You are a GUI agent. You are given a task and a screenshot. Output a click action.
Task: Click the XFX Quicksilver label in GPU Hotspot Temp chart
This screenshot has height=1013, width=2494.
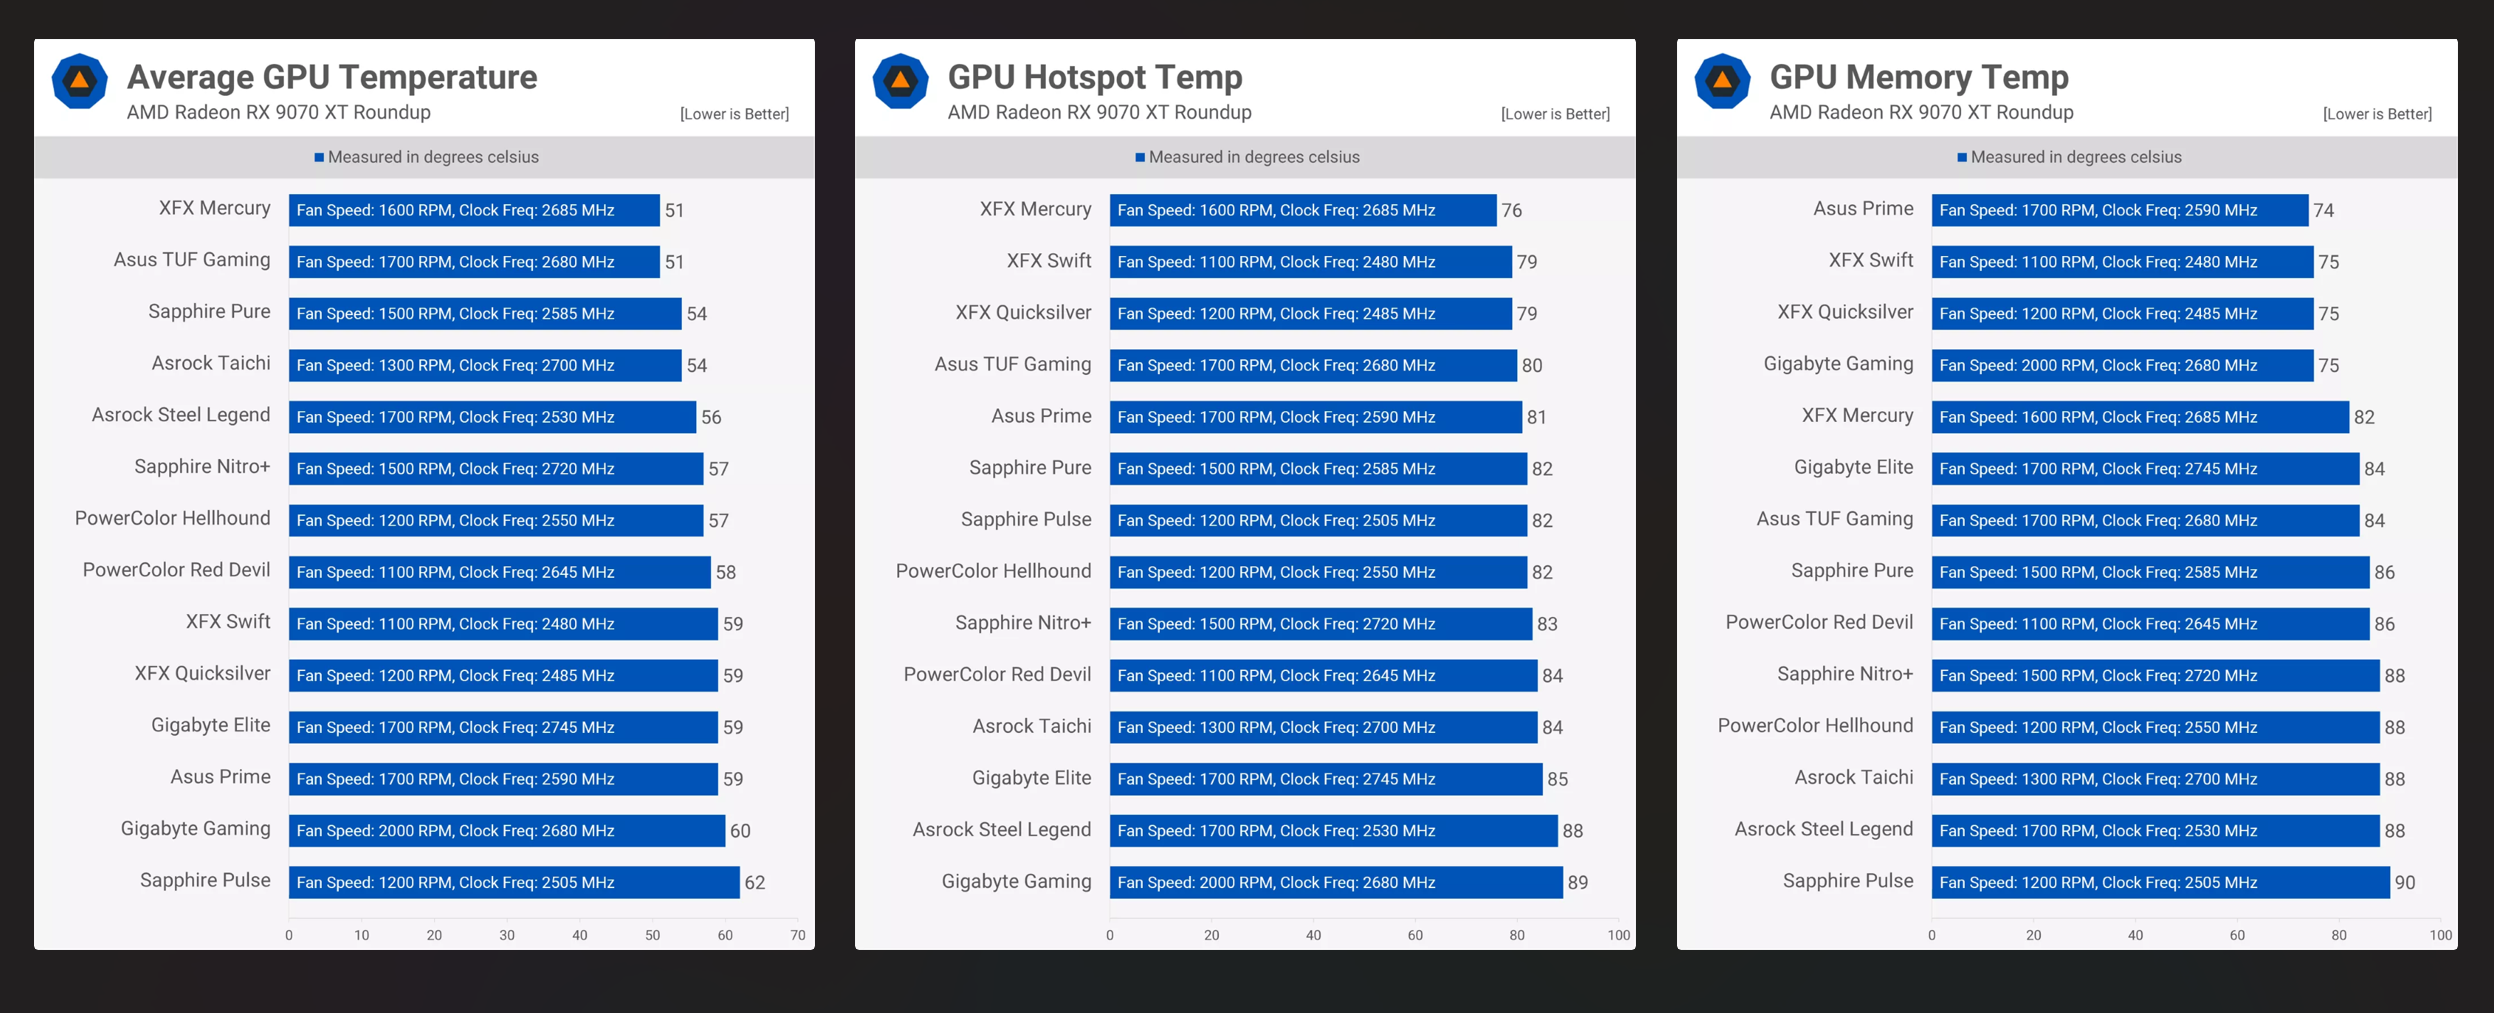pos(1023,313)
